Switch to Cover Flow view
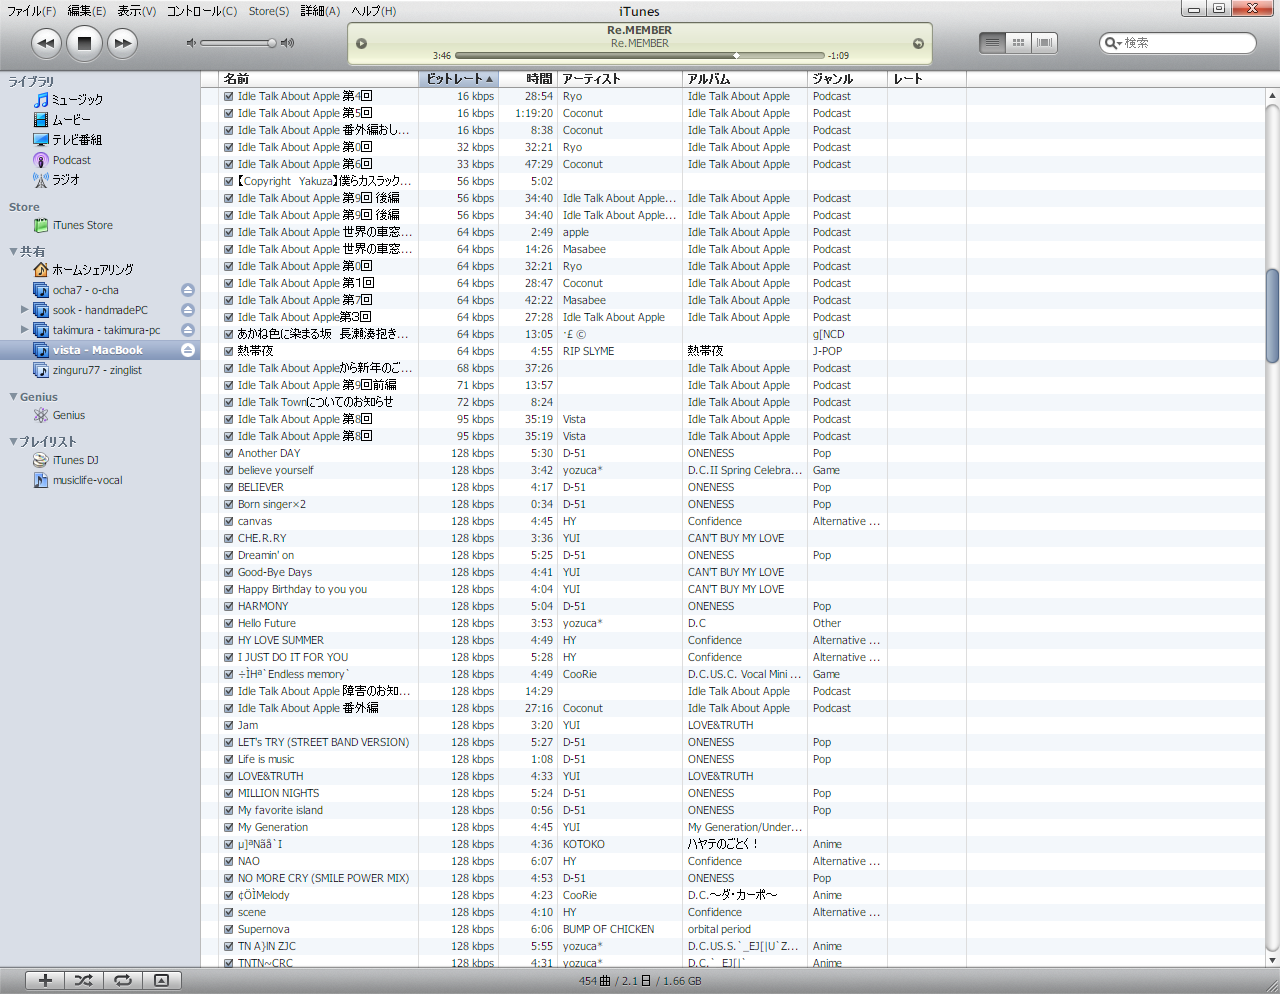 click(x=1045, y=43)
